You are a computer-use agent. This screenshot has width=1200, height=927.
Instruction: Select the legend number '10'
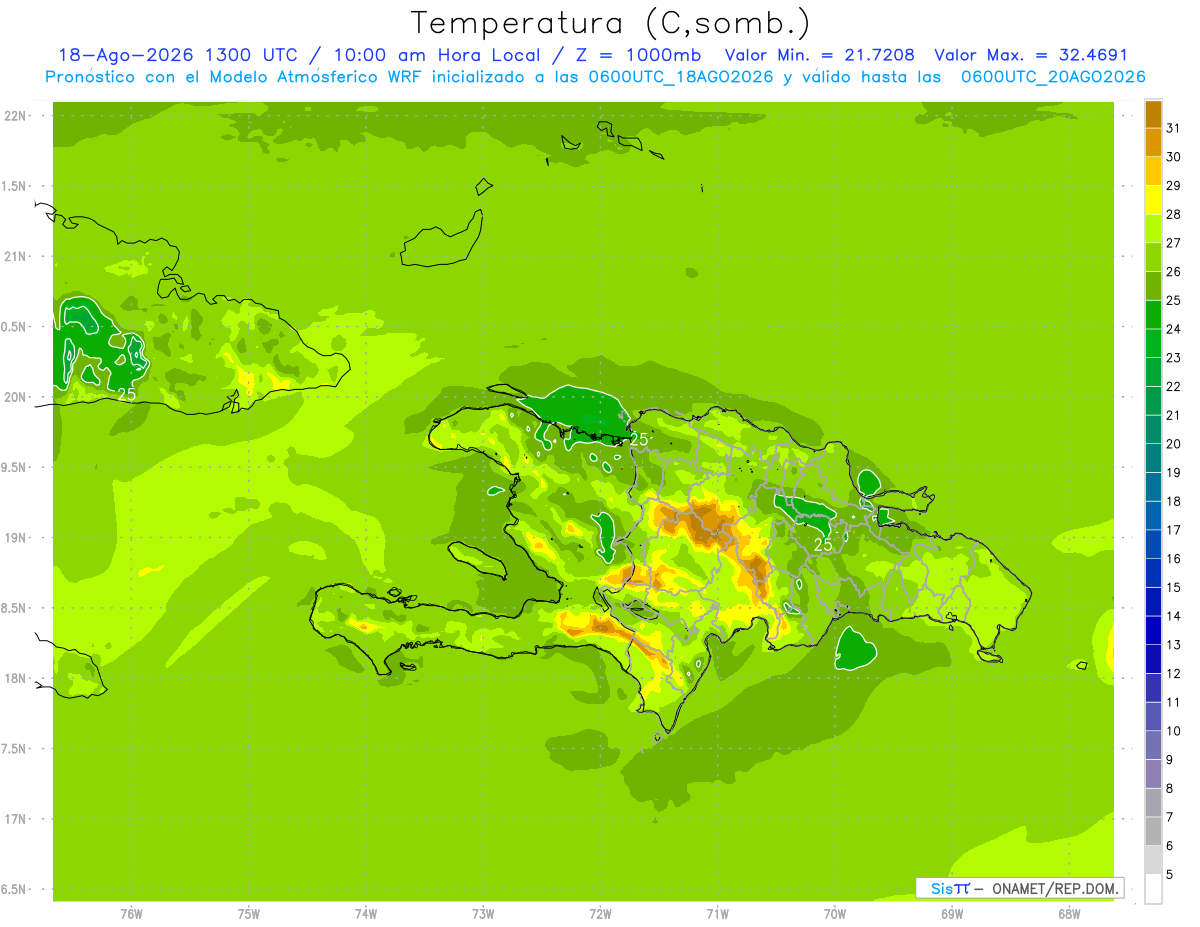click(x=1174, y=731)
